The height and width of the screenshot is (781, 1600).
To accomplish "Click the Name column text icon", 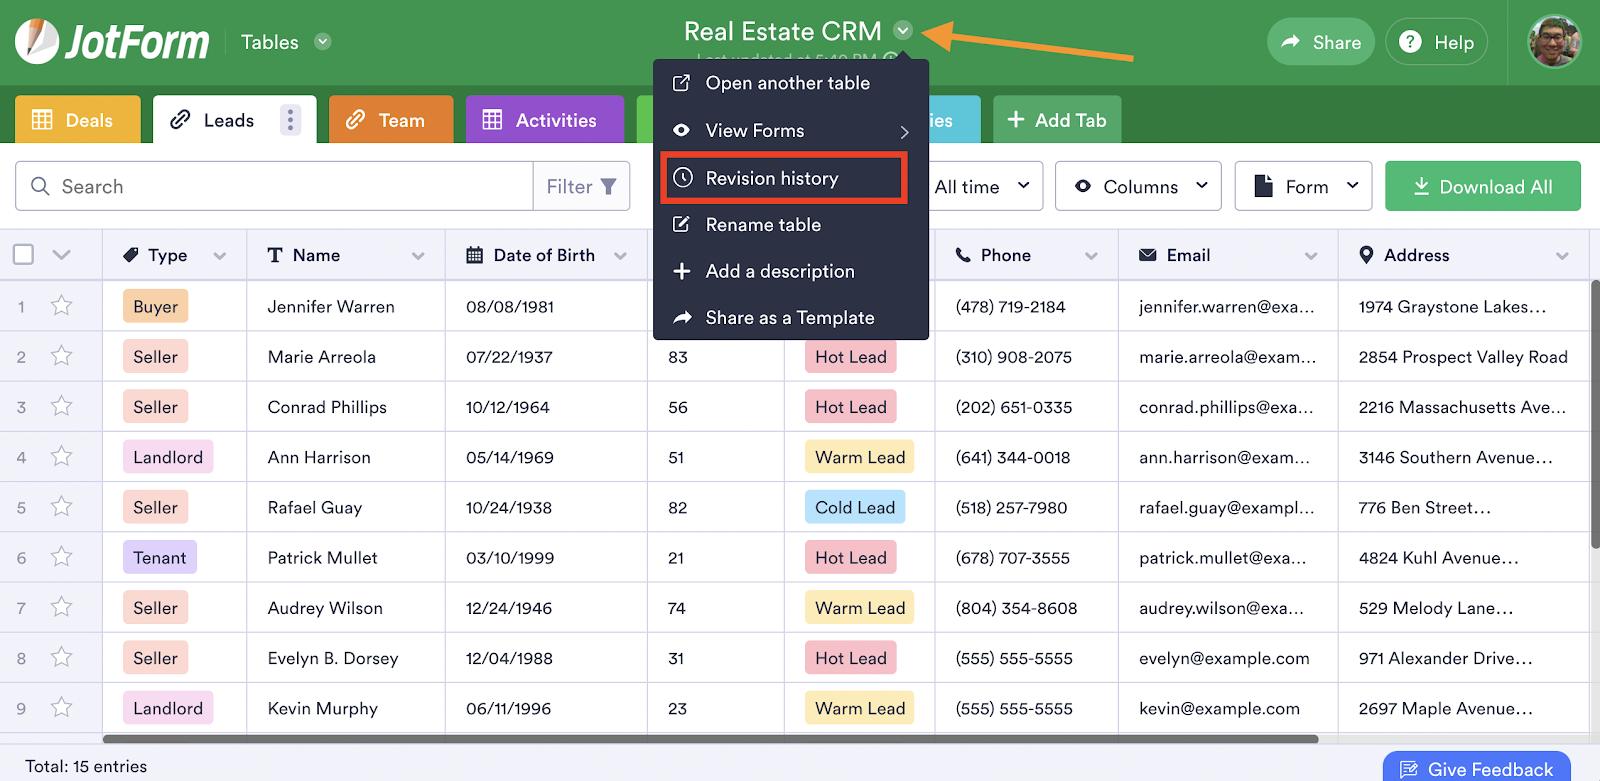I will [275, 255].
